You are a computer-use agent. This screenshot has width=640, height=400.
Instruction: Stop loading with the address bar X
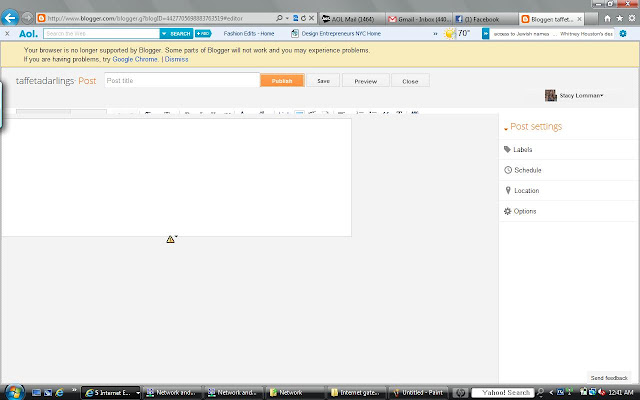pos(311,18)
